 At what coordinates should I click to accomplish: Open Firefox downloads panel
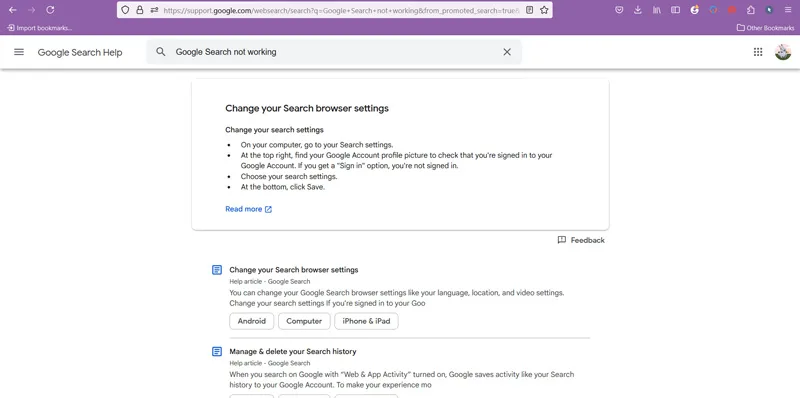pyautogui.click(x=637, y=10)
